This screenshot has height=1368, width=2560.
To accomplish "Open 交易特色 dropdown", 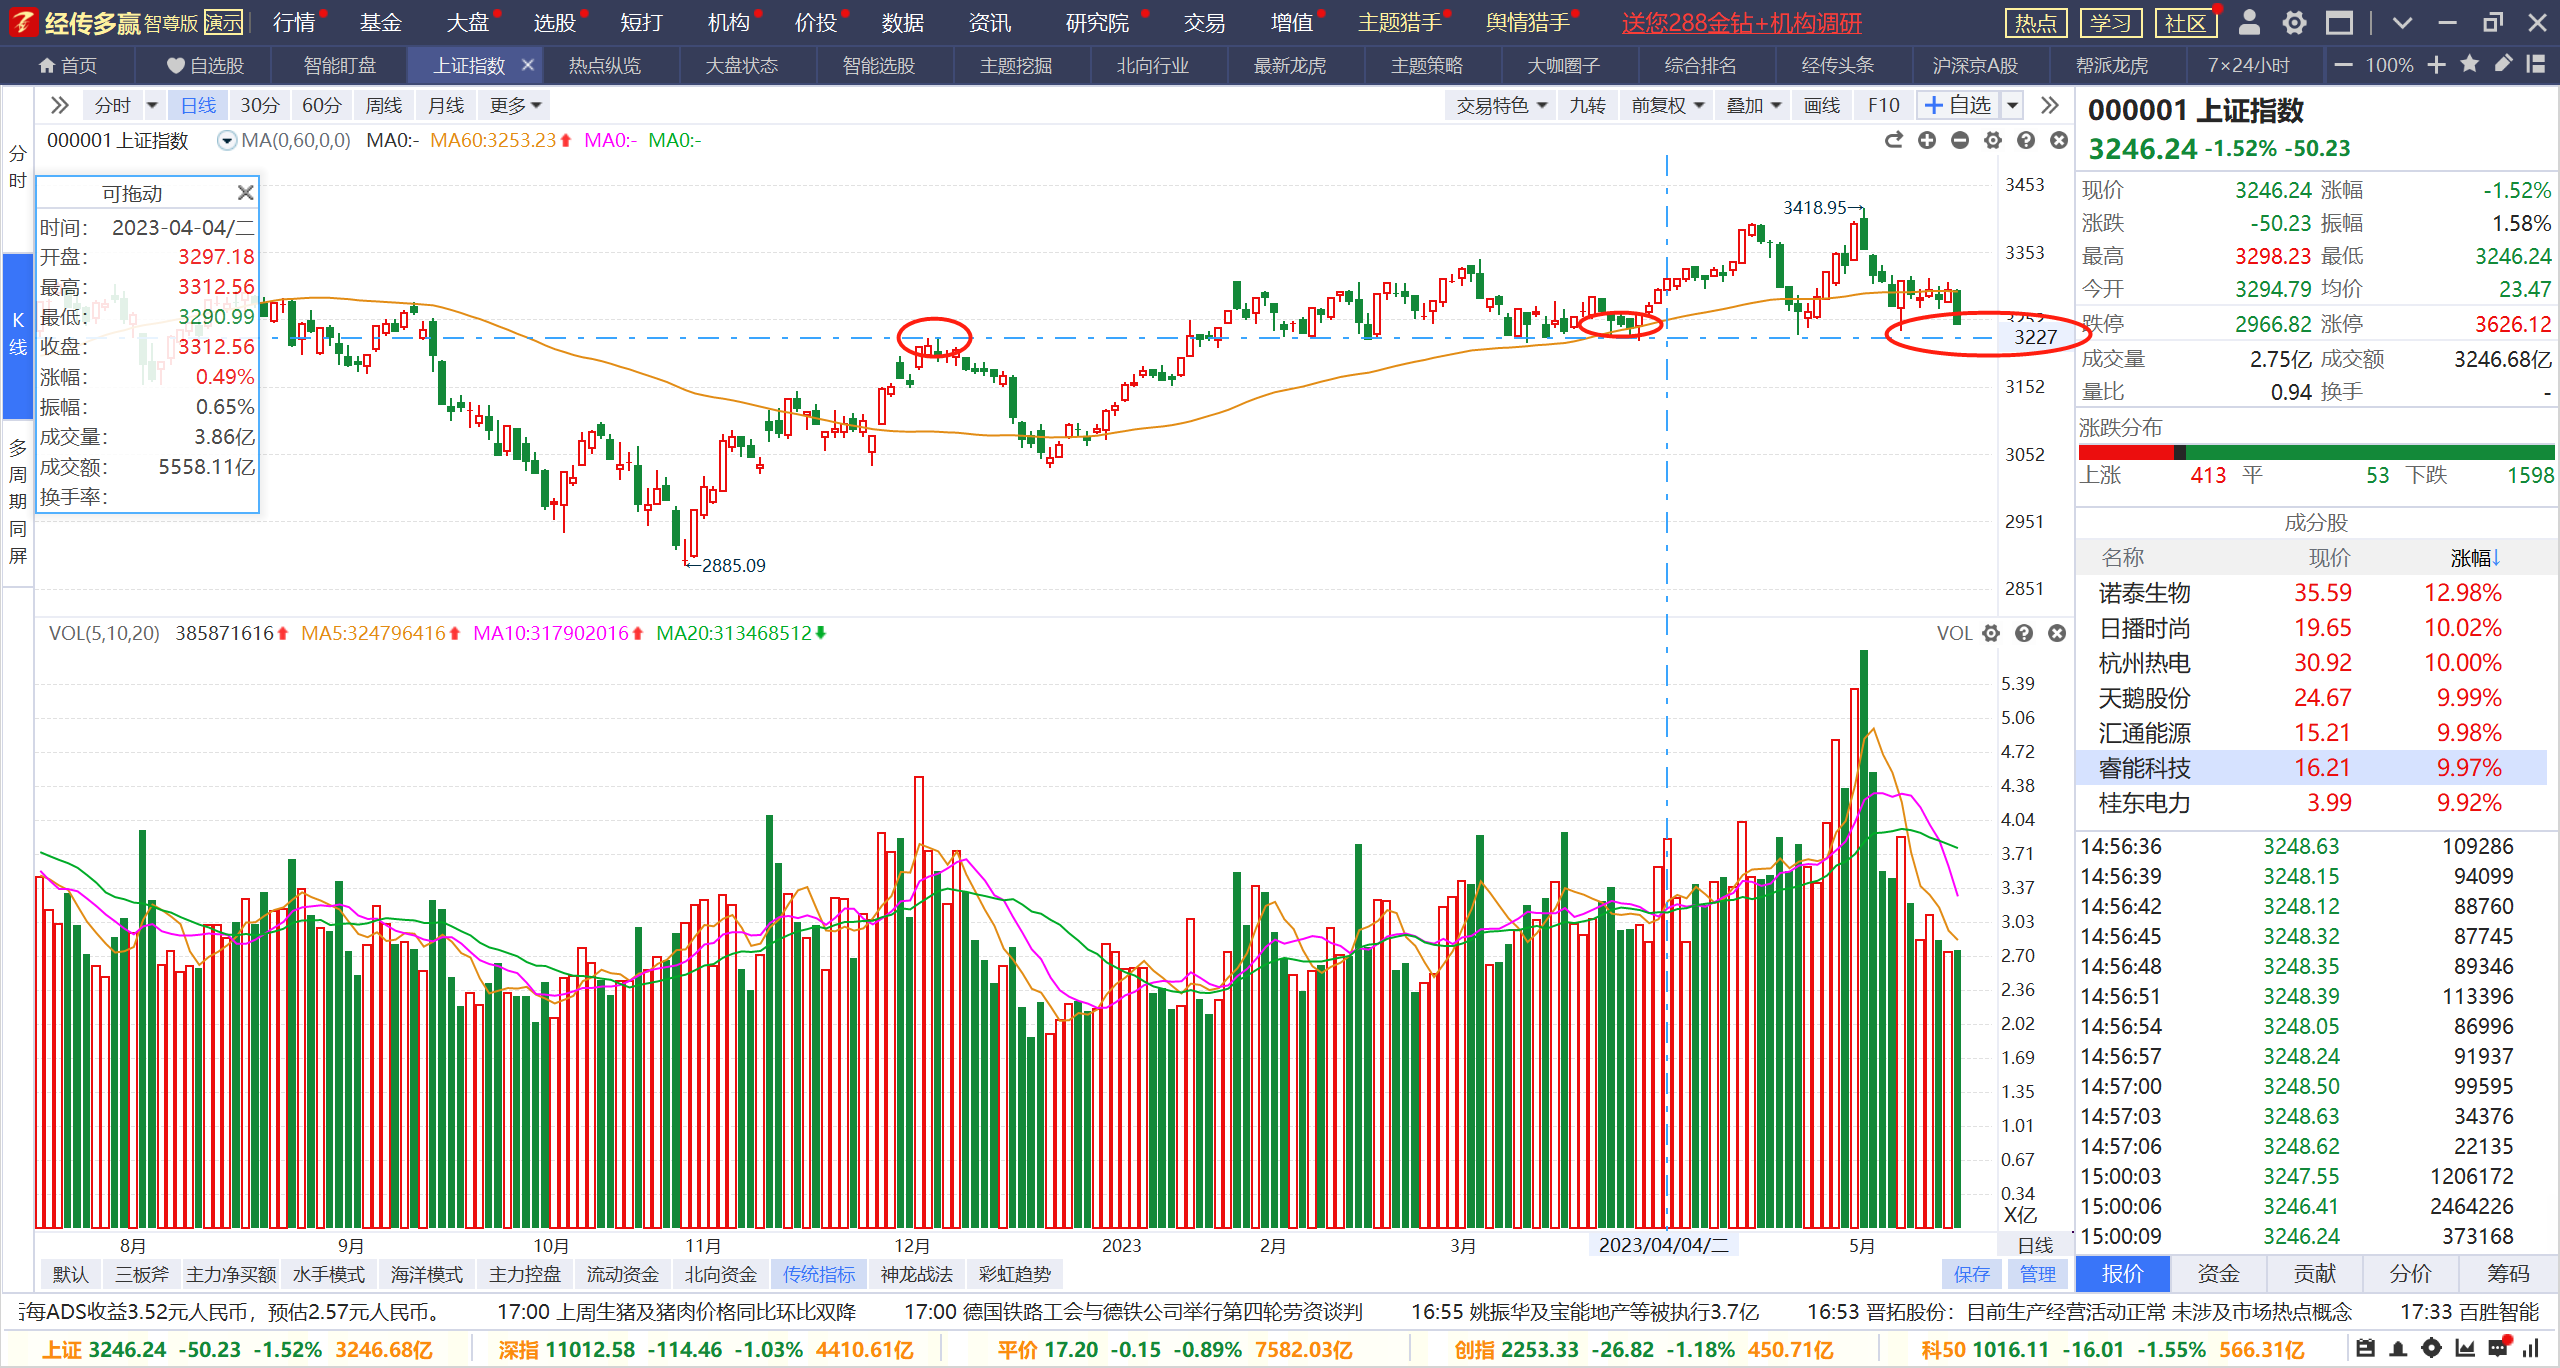I will [x=1501, y=105].
